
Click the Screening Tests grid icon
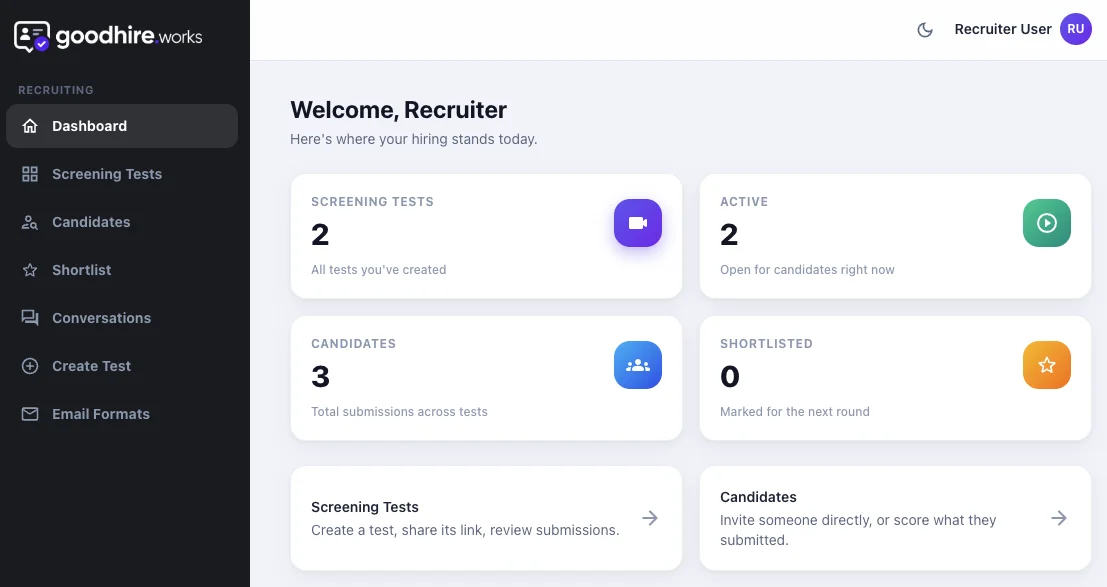30,174
